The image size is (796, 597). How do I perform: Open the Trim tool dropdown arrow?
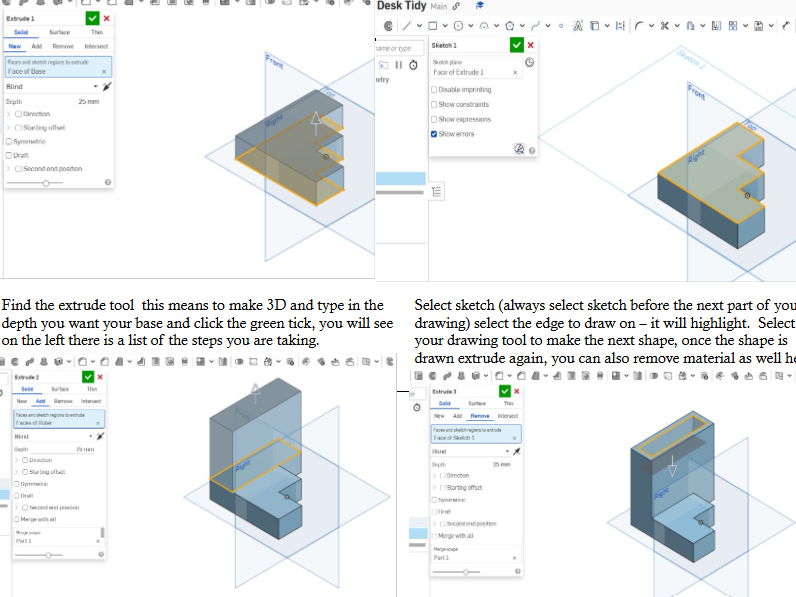pos(677,25)
